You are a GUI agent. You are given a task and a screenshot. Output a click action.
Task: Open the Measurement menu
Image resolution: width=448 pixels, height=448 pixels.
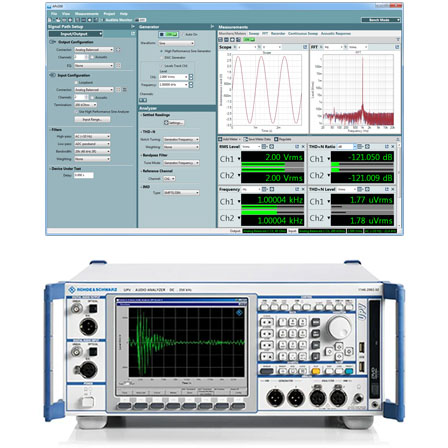(x=87, y=14)
